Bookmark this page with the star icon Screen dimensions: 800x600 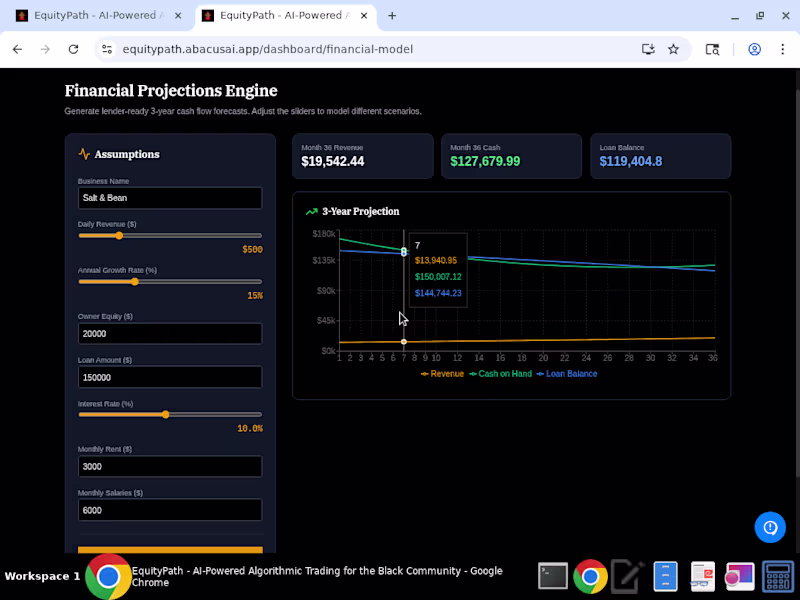tap(673, 49)
